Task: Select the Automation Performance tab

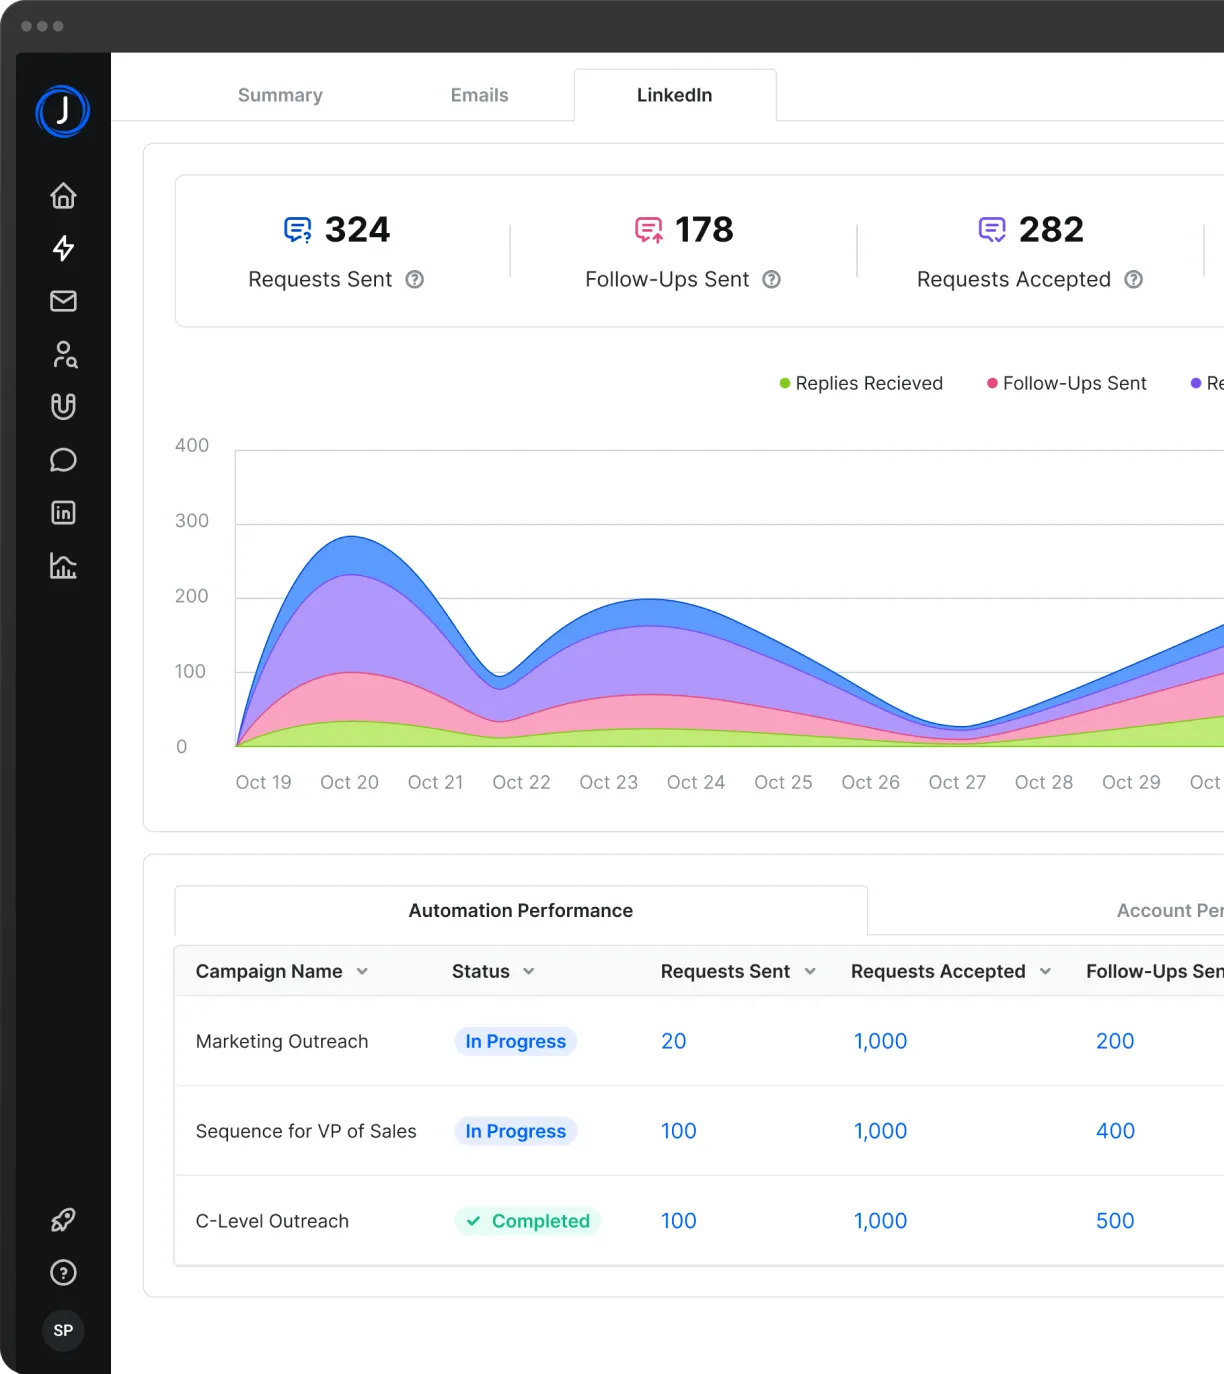Action: point(520,911)
